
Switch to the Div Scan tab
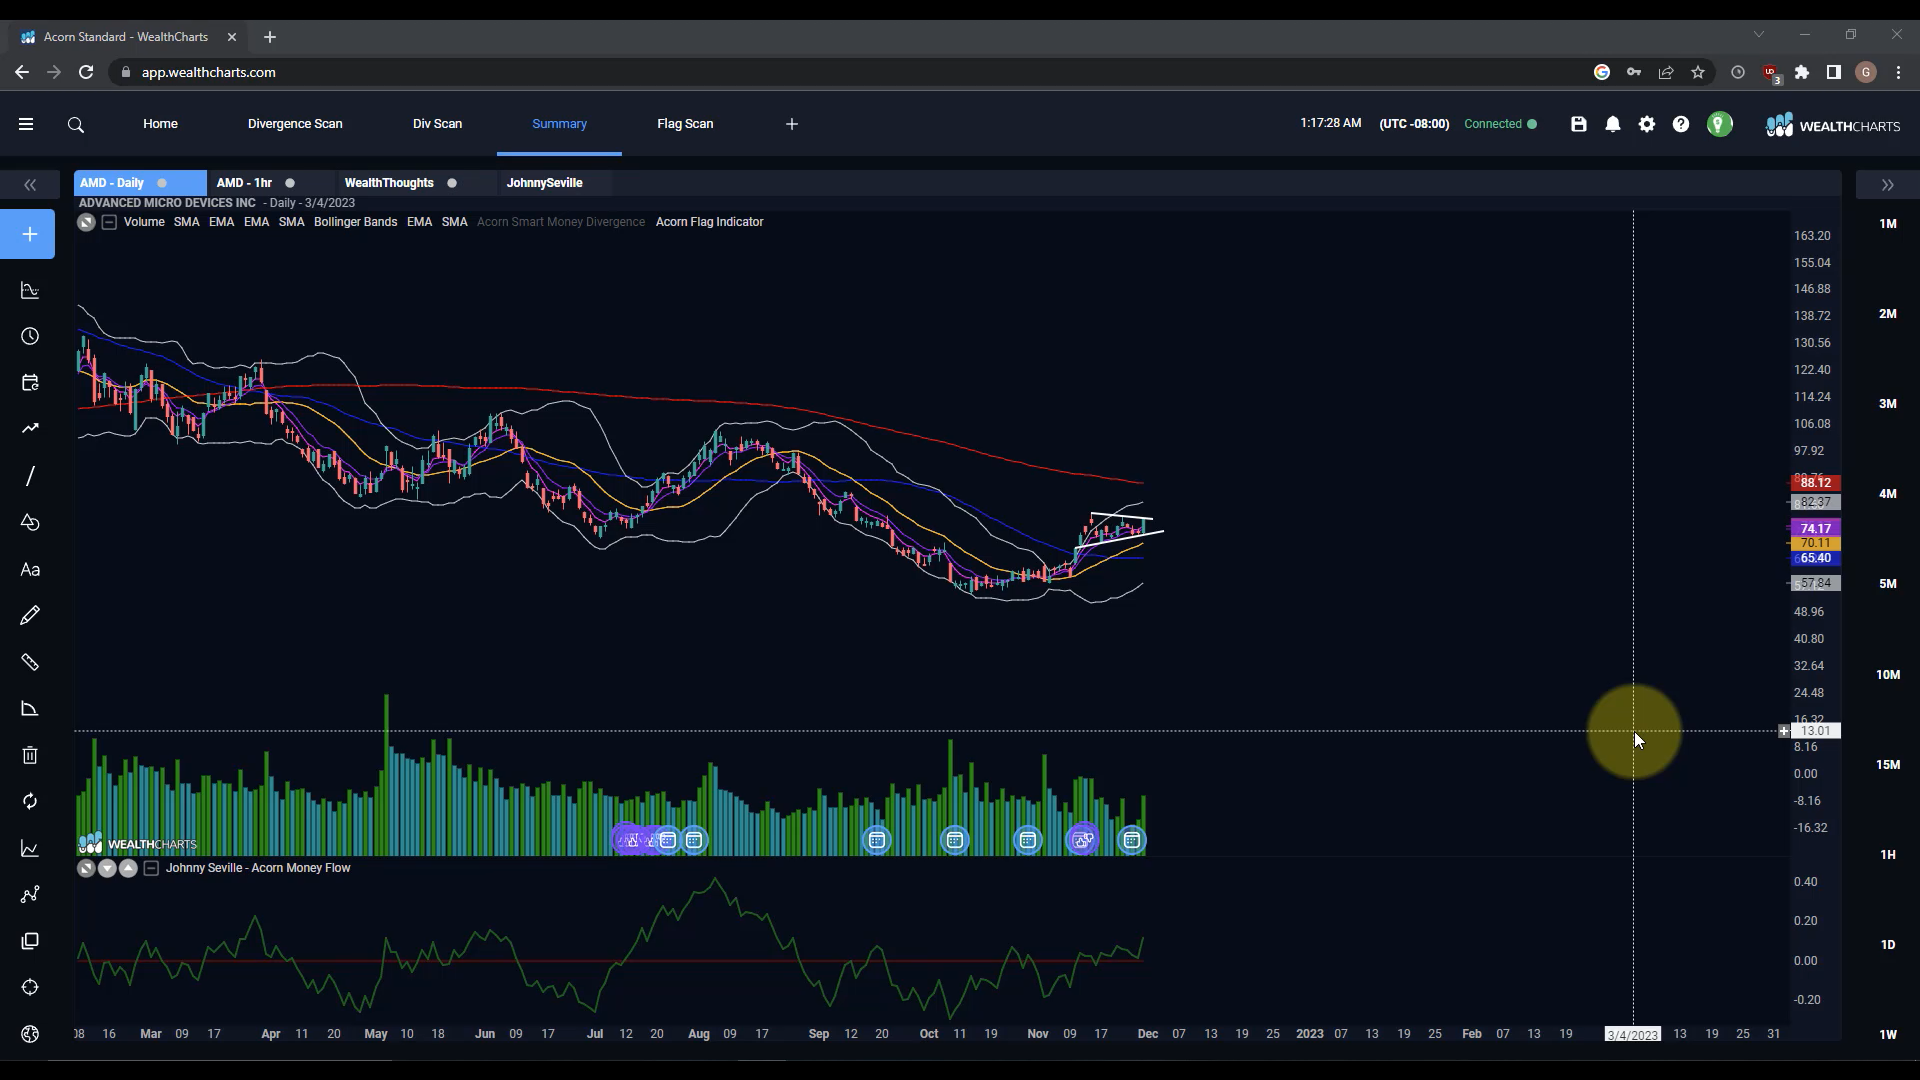coord(437,124)
